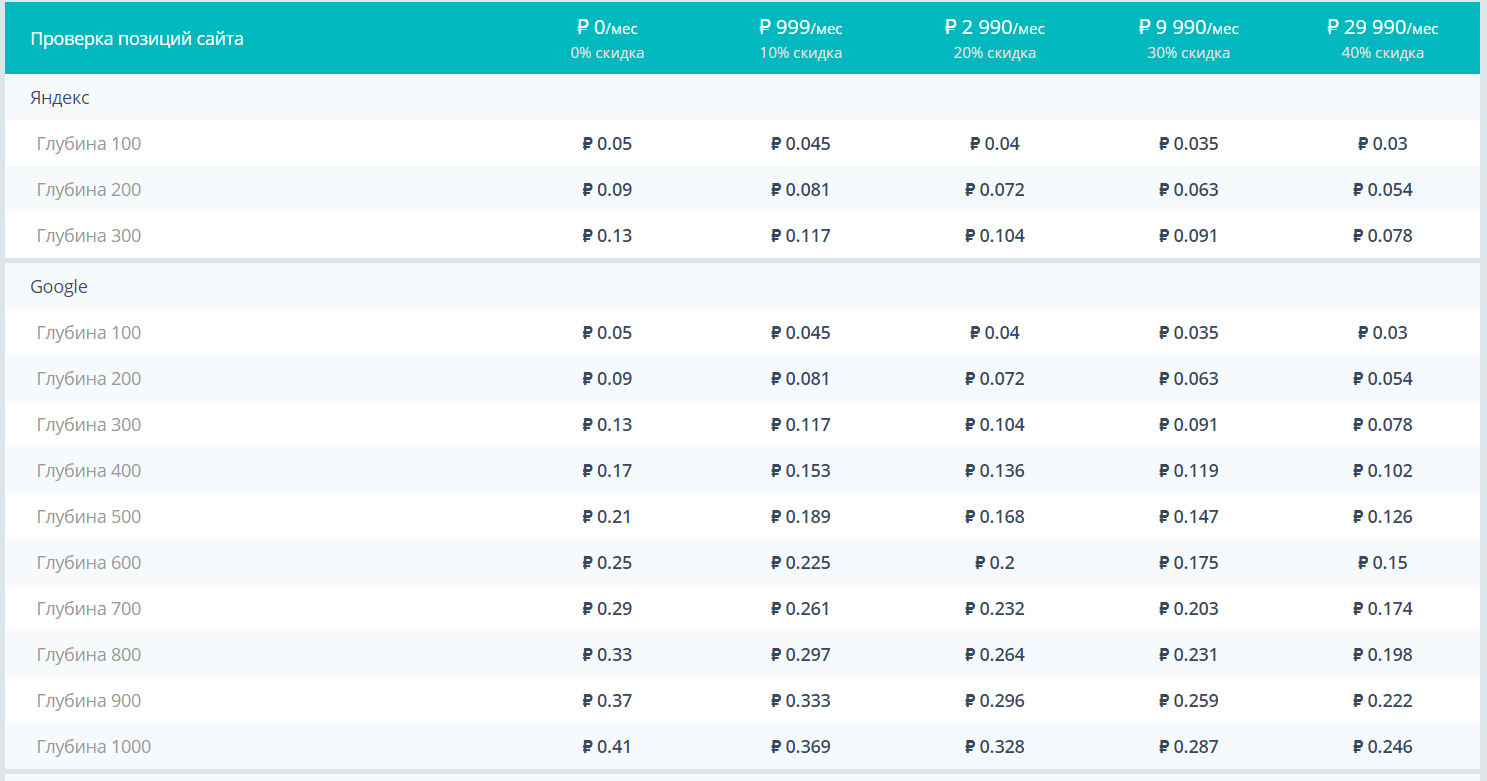The height and width of the screenshot is (781, 1487).
Task: Select the 'Глубина 800' row label
Action: point(89,655)
